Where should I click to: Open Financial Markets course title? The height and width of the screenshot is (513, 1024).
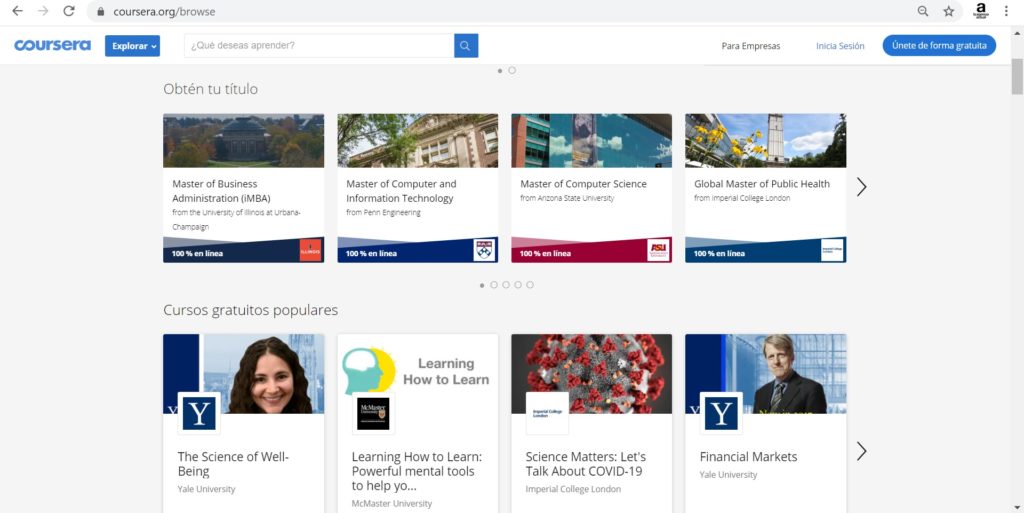click(748, 457)
